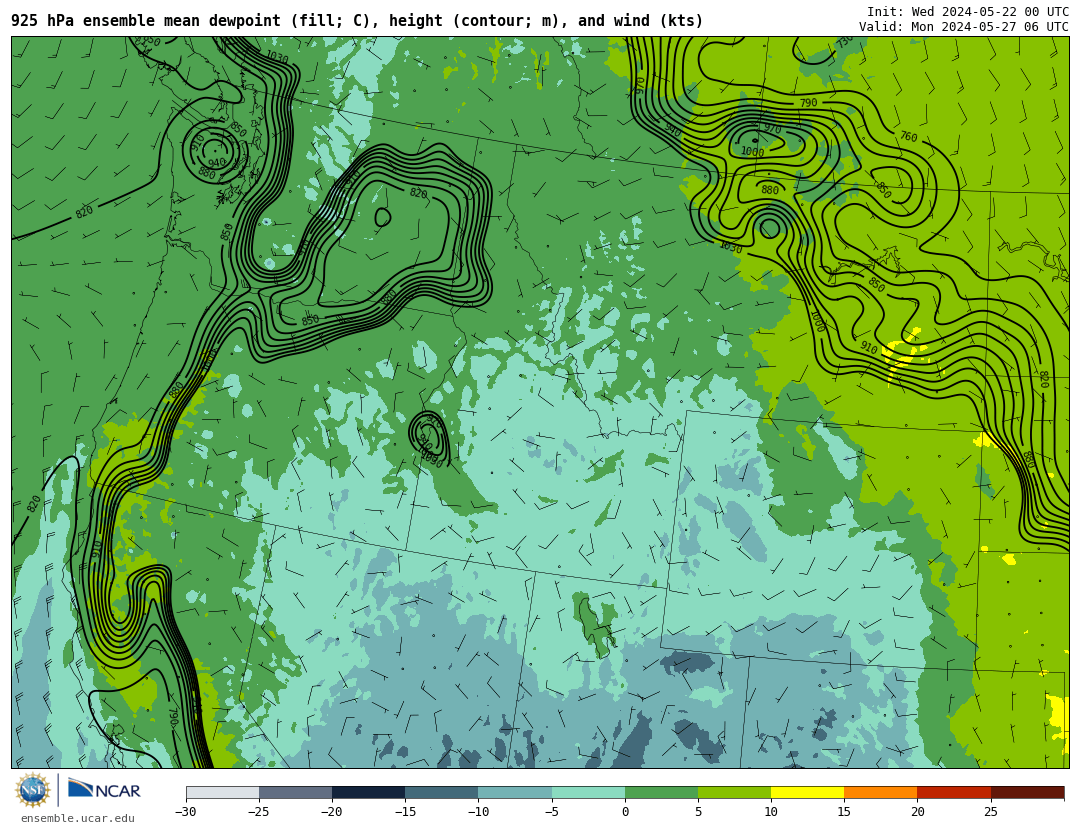Click the -15 colorbar tick label

[x=405, y=812]
